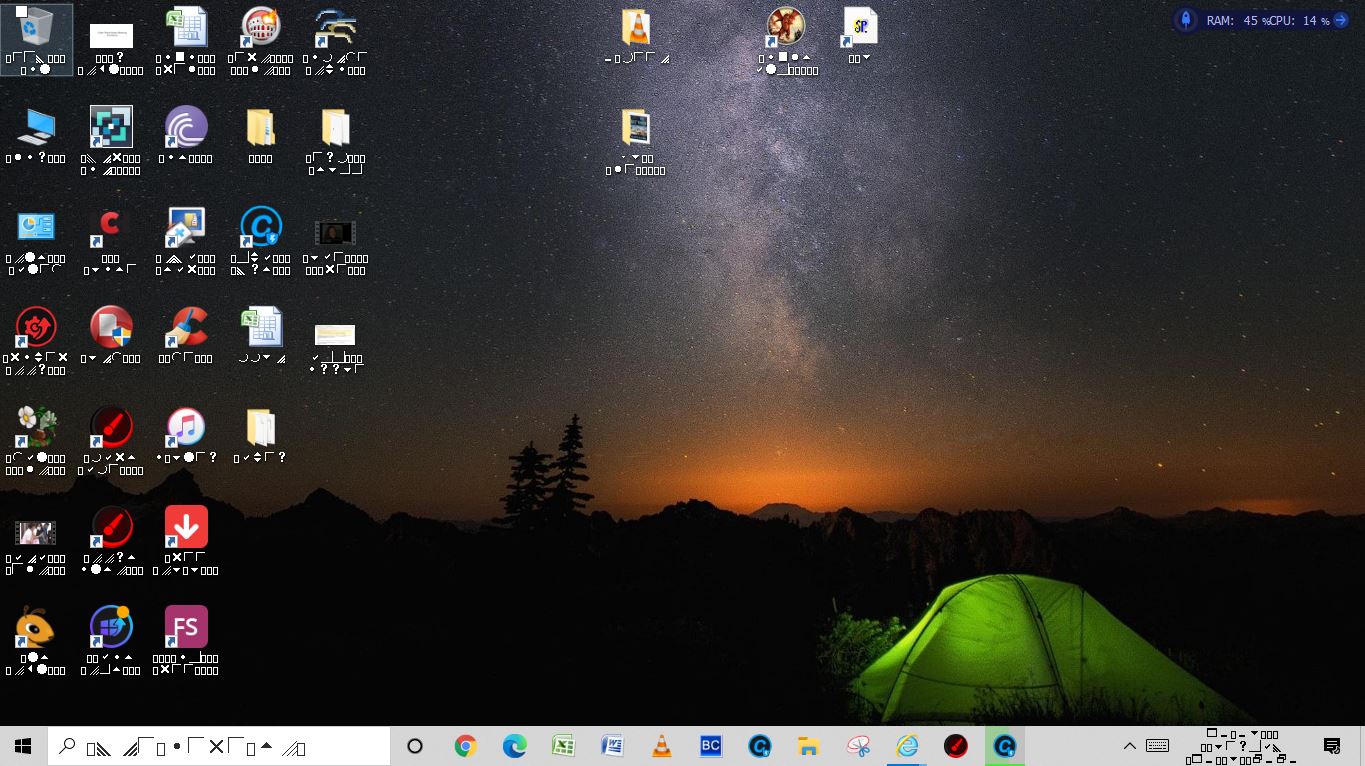Click the taskbar search box
The image size is (1365, 766).
220,746
